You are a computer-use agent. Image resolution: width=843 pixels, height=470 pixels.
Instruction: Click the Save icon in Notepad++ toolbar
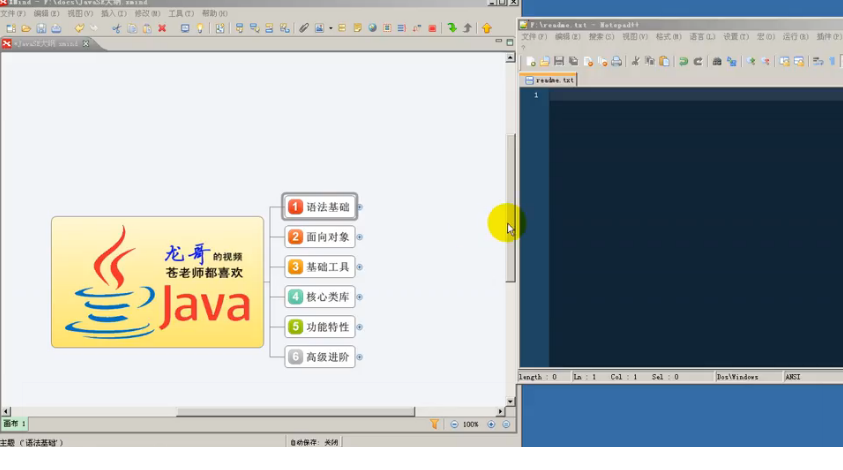pos(559,61)
